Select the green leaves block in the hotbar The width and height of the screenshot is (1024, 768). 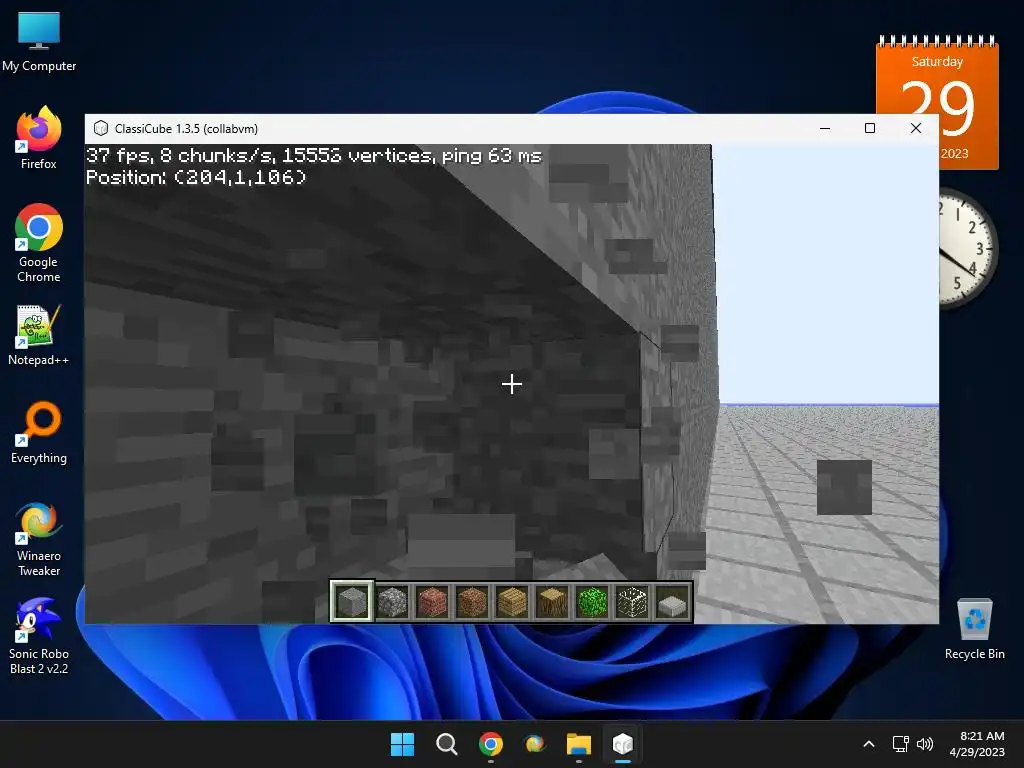tap(592, 601)
